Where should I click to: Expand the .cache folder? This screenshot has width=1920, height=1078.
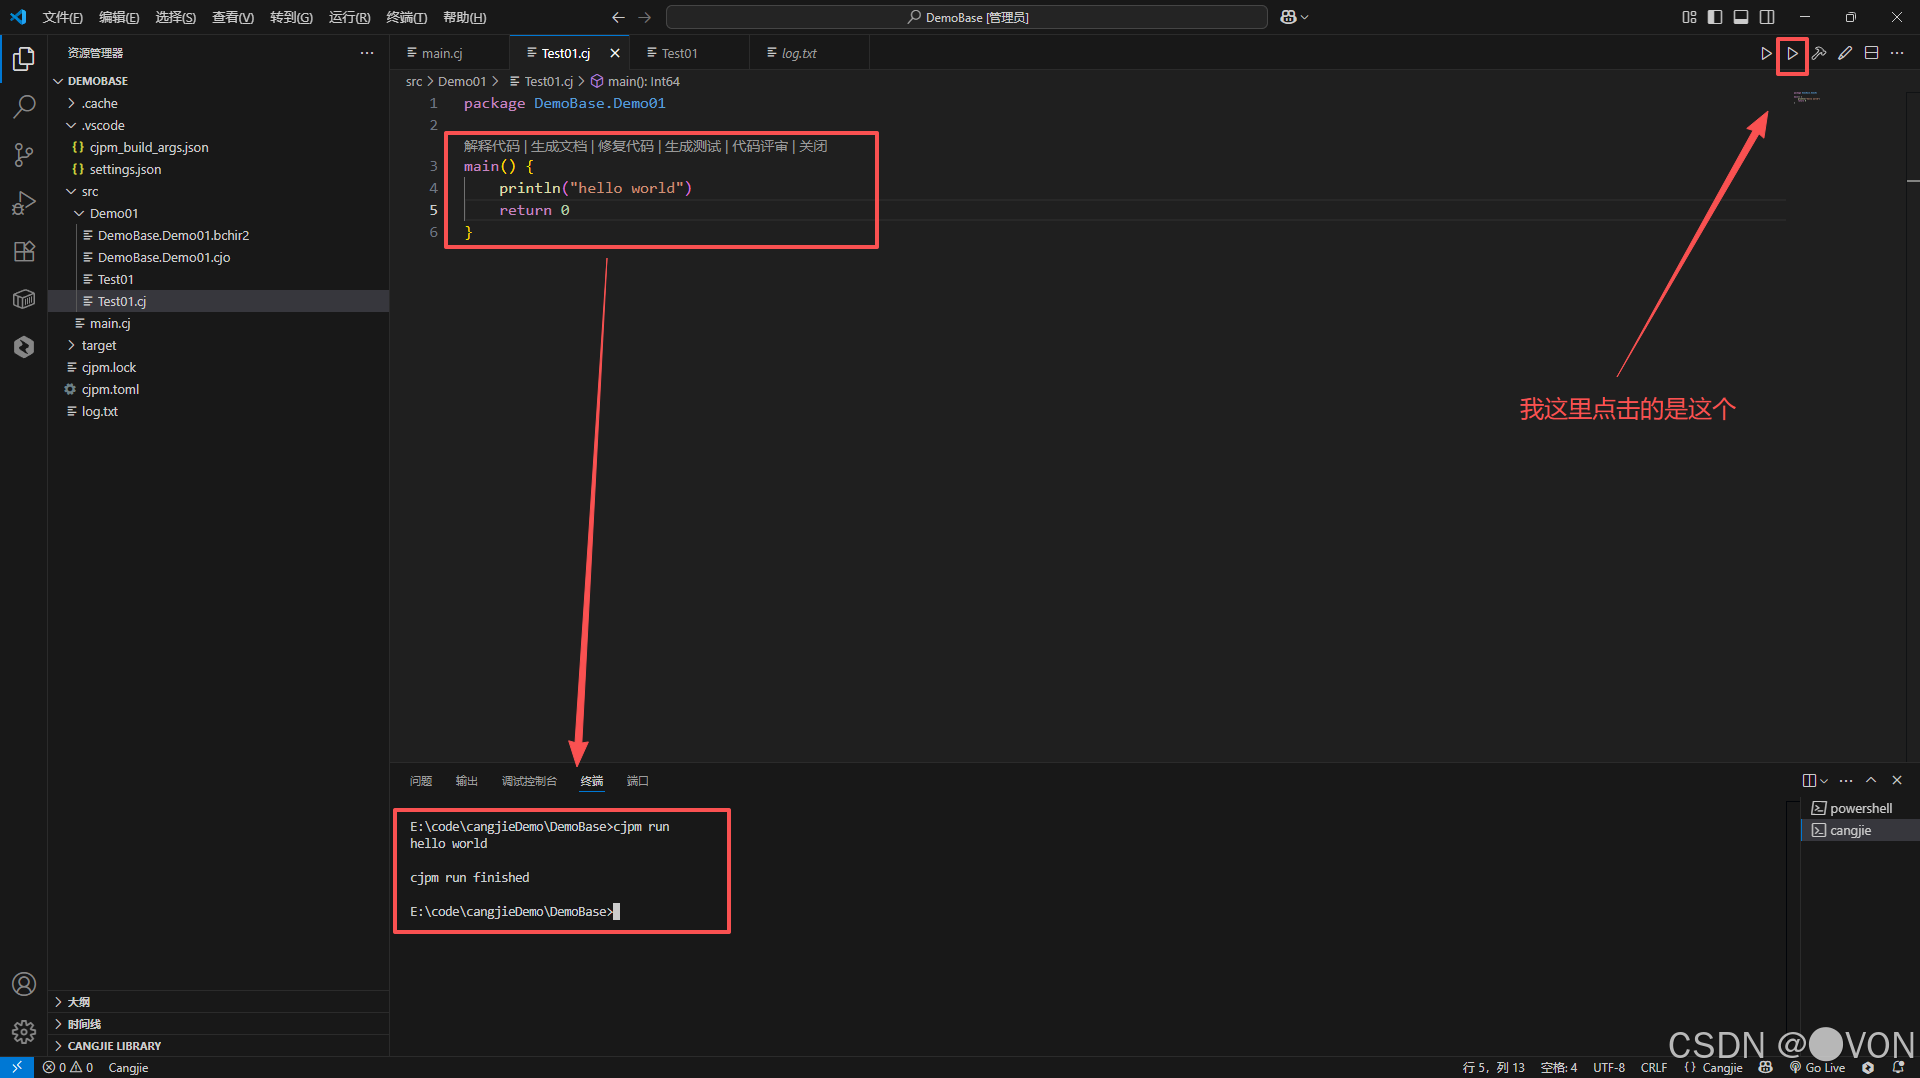click(x=71, y=103)
